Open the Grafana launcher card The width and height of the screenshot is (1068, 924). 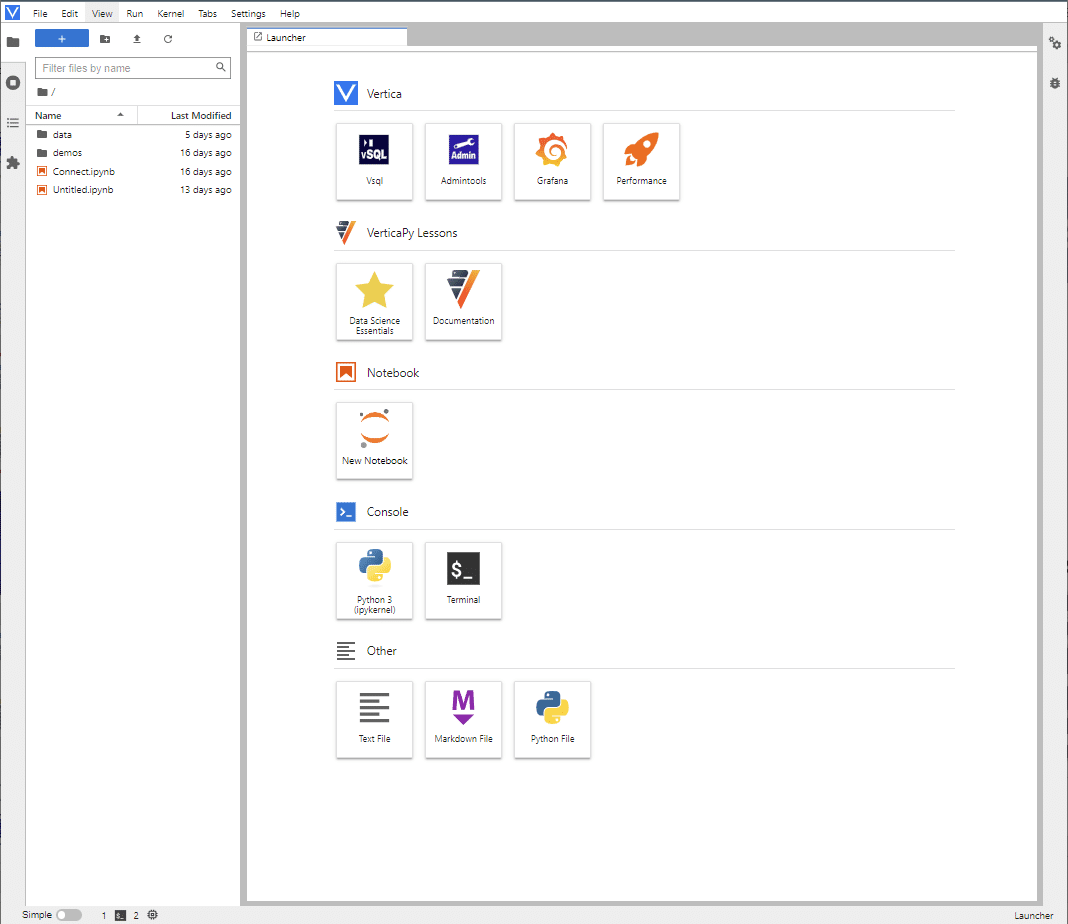[552, 161]
